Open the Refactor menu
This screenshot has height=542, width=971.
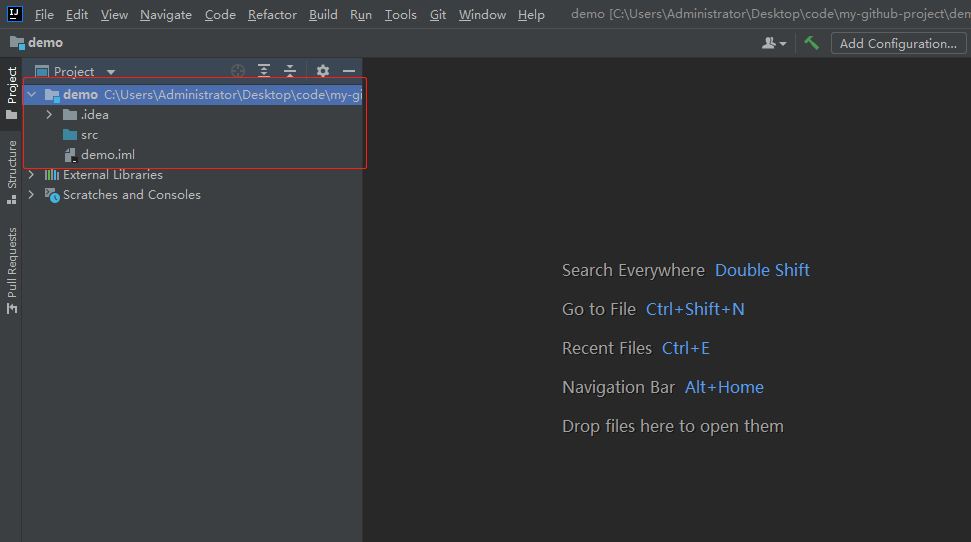click(x=272, y=14)
